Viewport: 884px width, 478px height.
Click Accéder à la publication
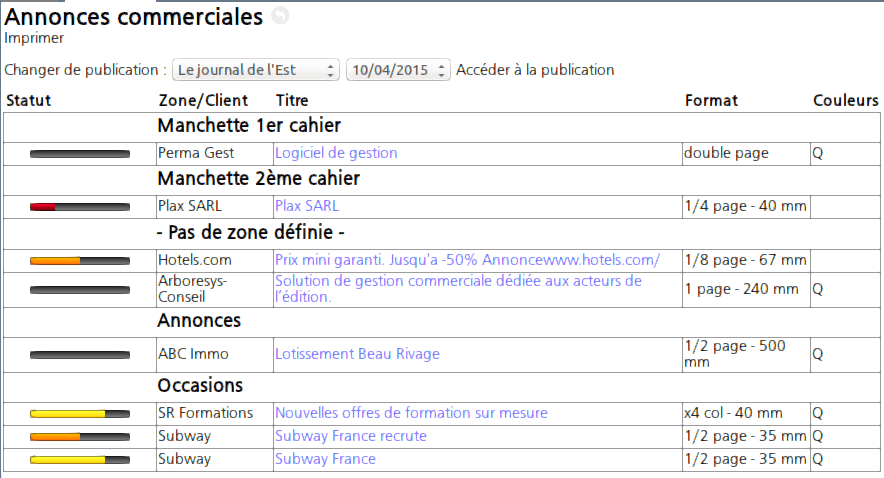pos(535,70)
